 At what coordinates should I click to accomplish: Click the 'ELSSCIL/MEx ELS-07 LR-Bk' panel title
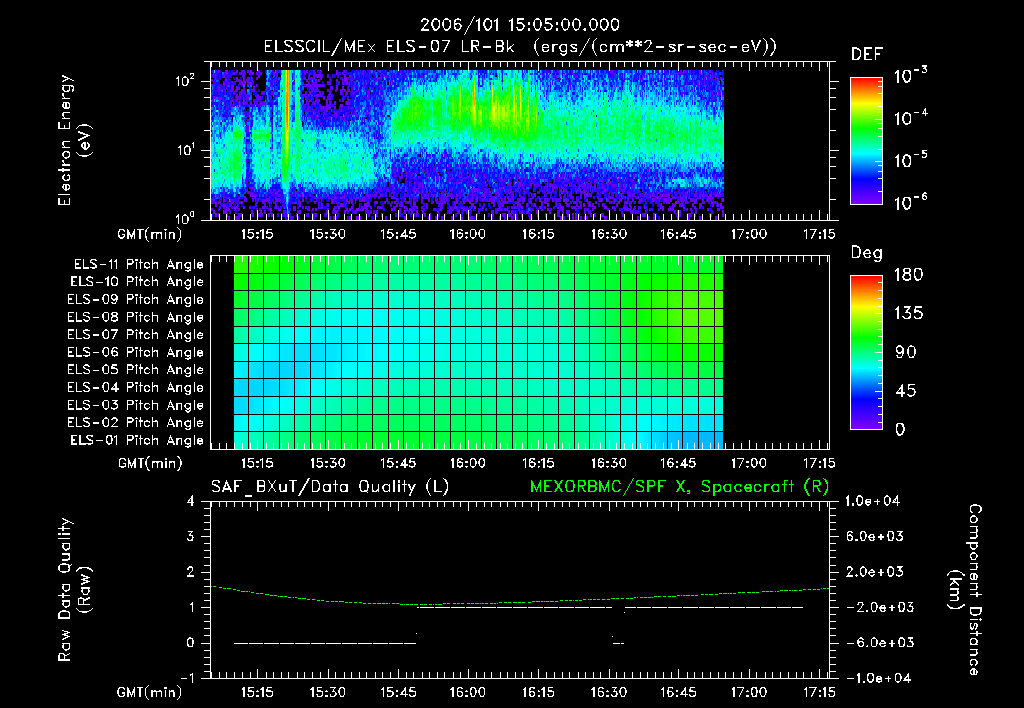[389, 47]
